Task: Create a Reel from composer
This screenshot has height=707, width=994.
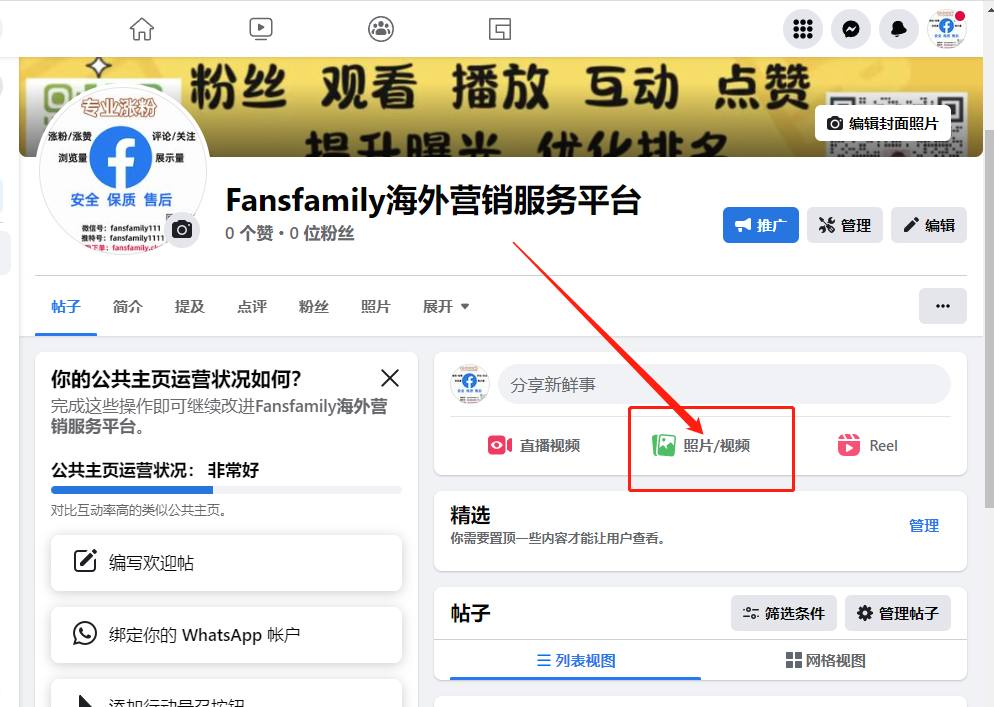Action: click(867, 446)
